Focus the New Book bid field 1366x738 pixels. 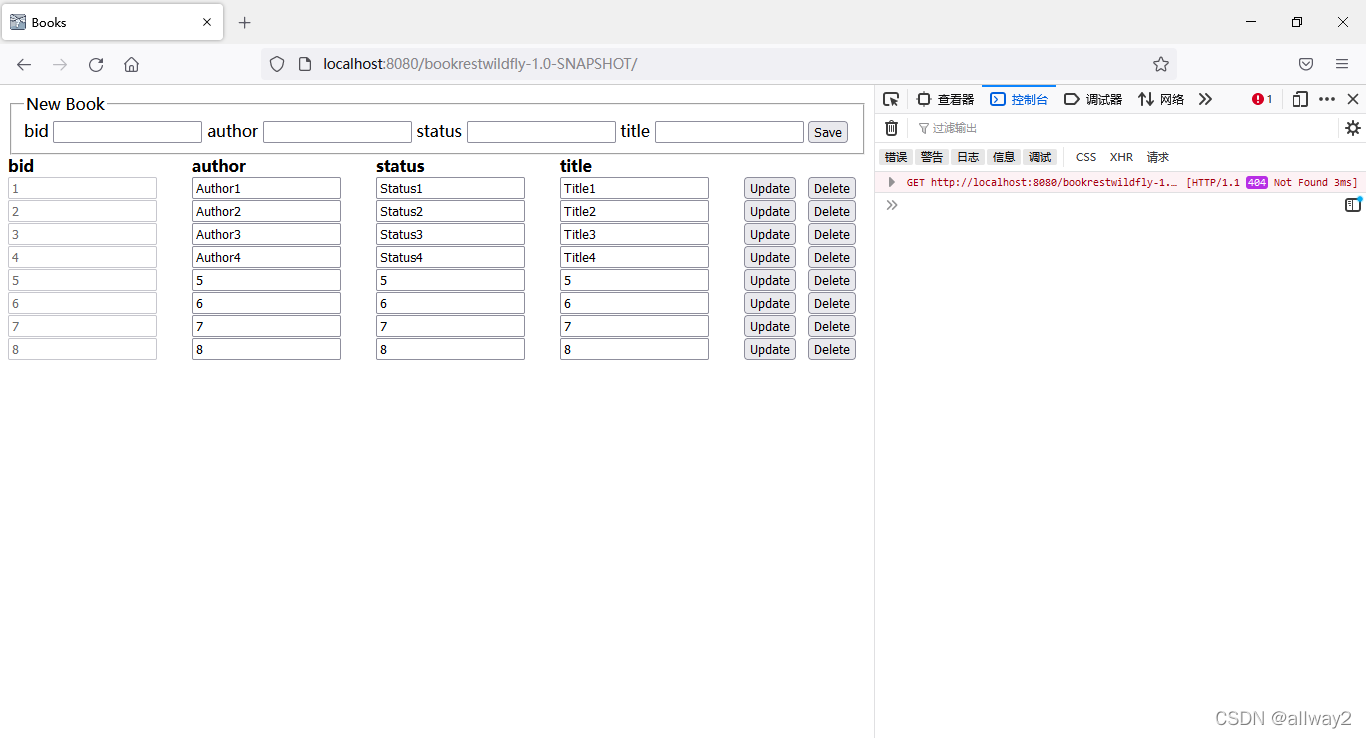pos(127,132)
